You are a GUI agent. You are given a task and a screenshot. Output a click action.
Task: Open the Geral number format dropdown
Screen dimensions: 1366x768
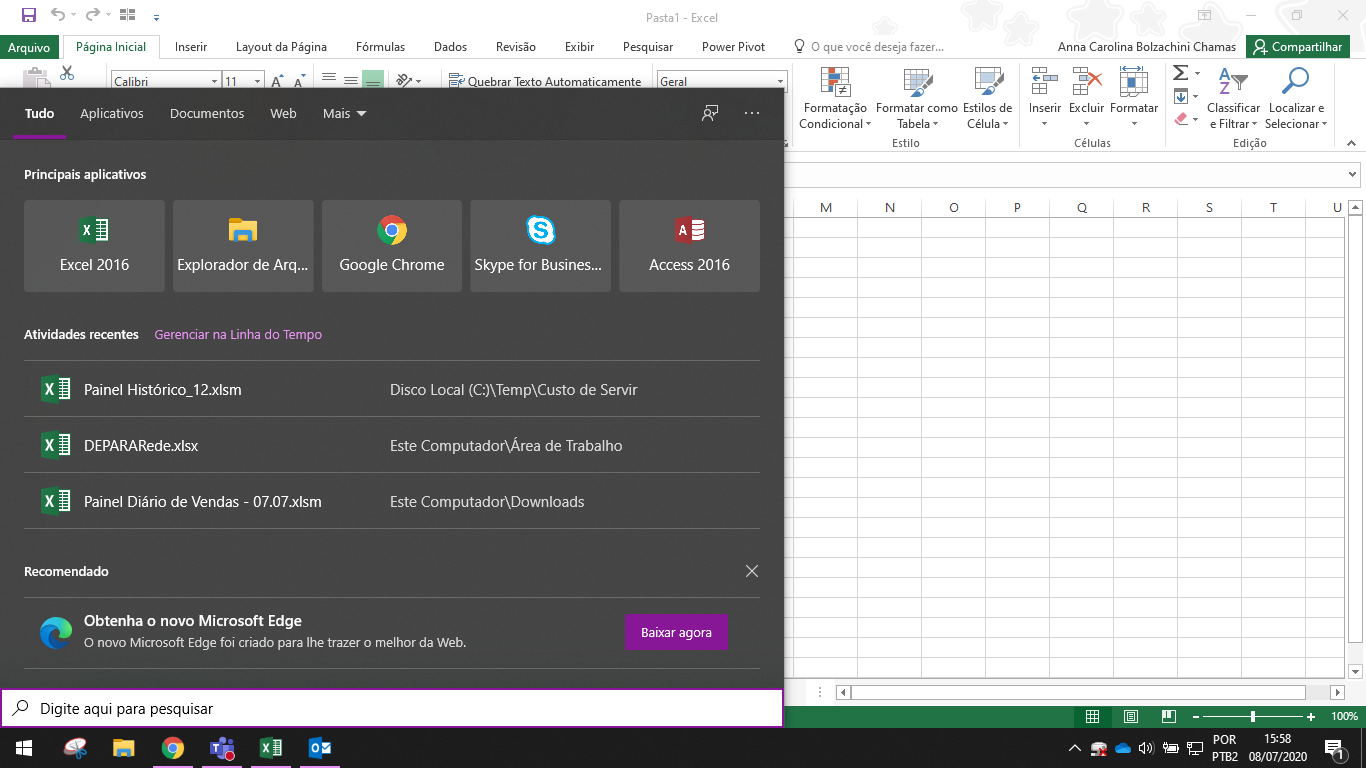(780, 82)
